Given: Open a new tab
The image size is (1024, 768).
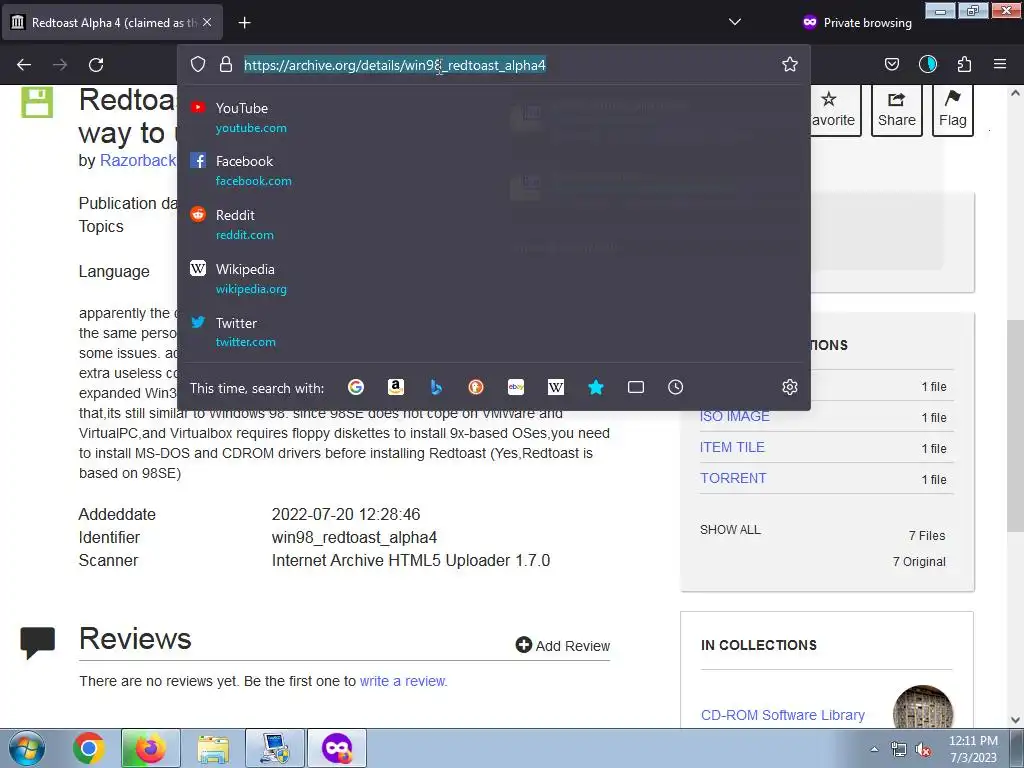Looking at the screenshot, I should [x=244, y=23].
